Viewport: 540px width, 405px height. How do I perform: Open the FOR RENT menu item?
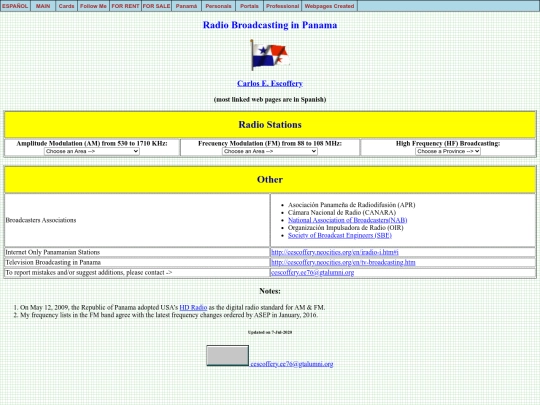tap(125, 6)
